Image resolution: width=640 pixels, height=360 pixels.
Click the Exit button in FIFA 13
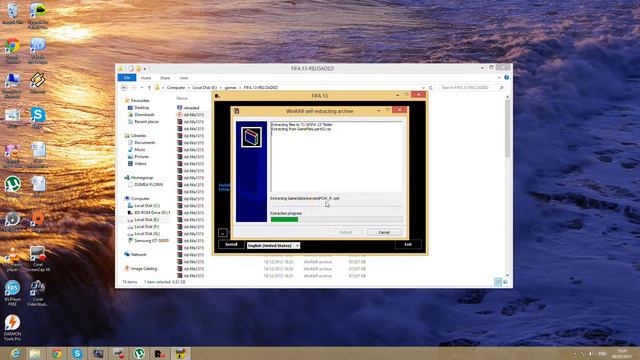click(408, 244)
